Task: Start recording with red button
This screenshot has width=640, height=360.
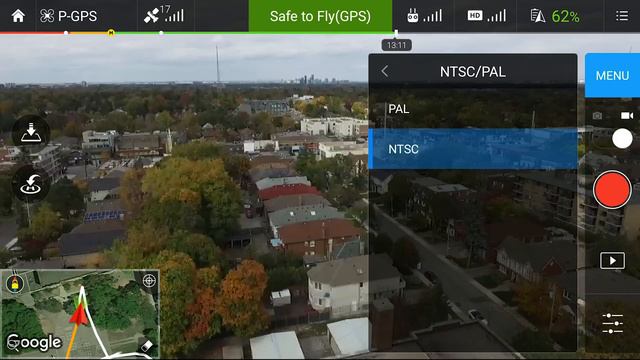Action: pos(611,190)
